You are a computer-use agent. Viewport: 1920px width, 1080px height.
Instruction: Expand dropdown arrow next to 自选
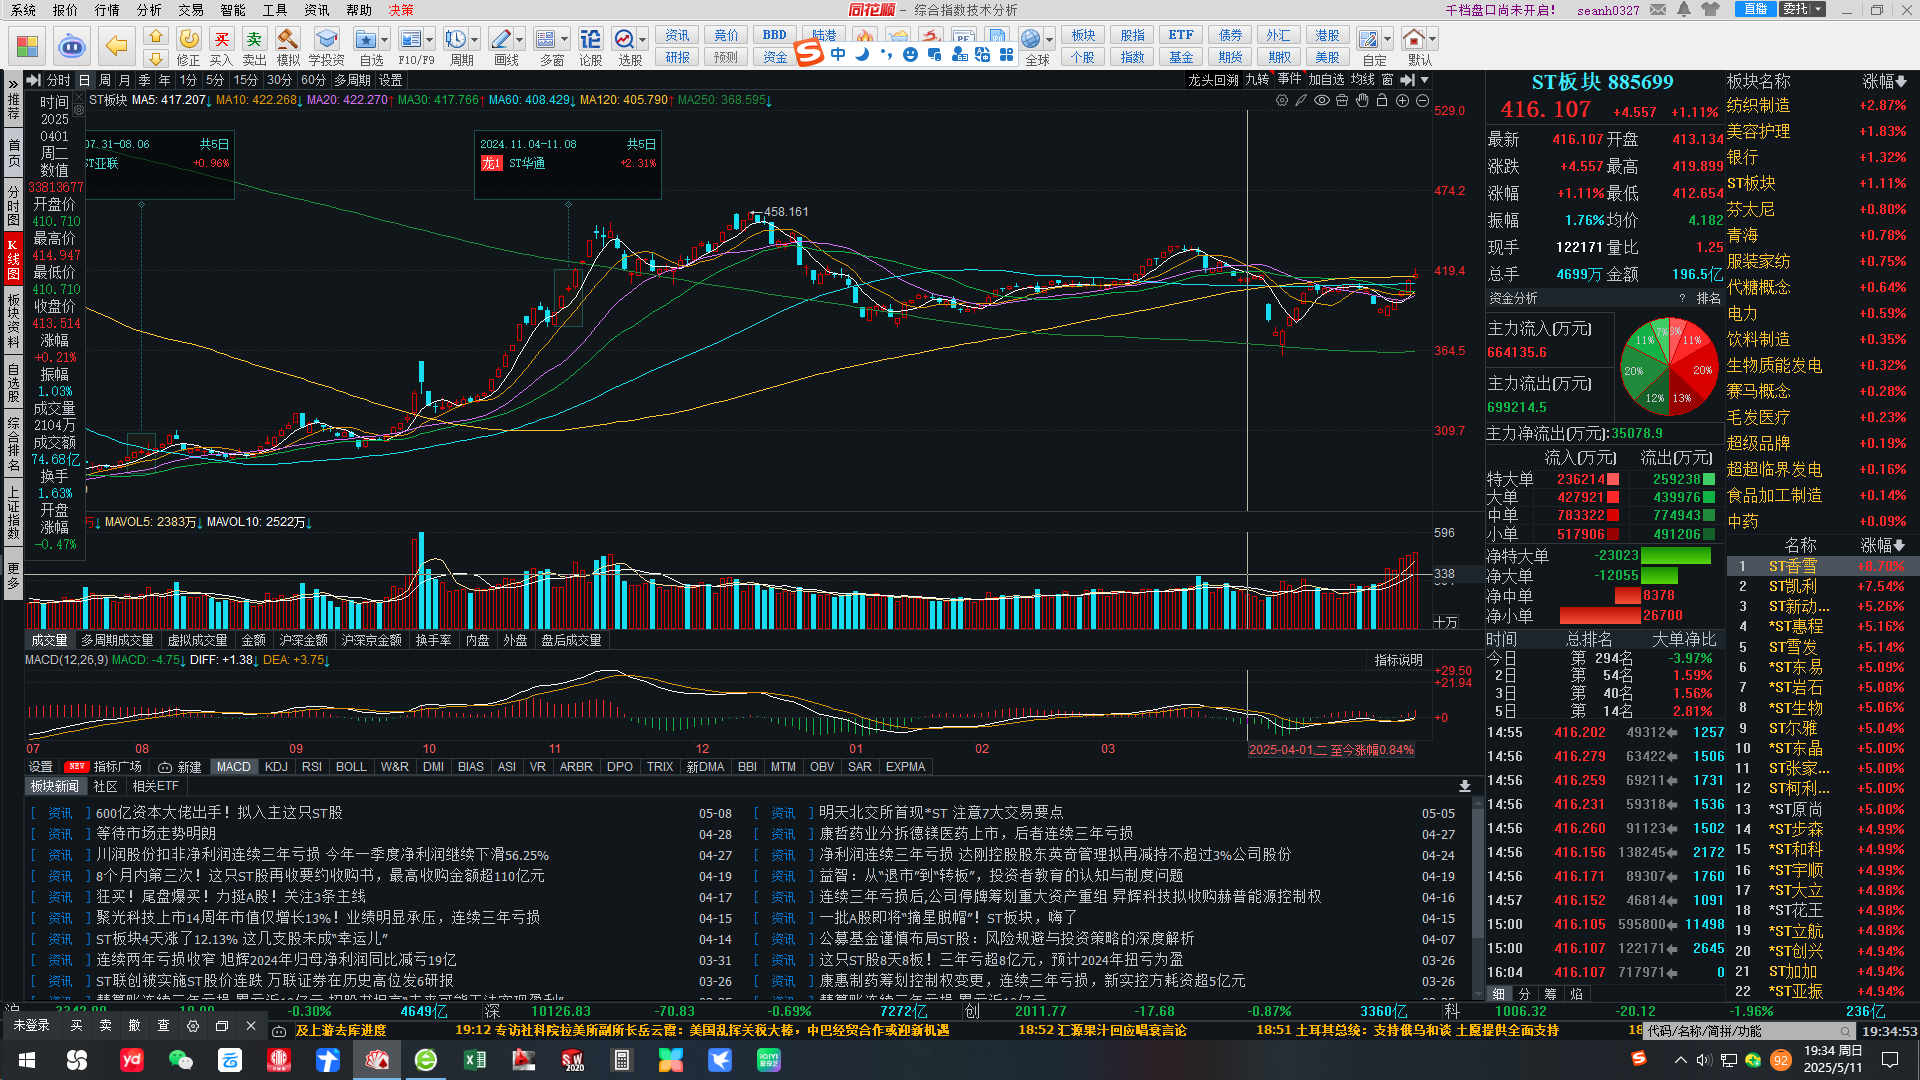click(385, 40)
